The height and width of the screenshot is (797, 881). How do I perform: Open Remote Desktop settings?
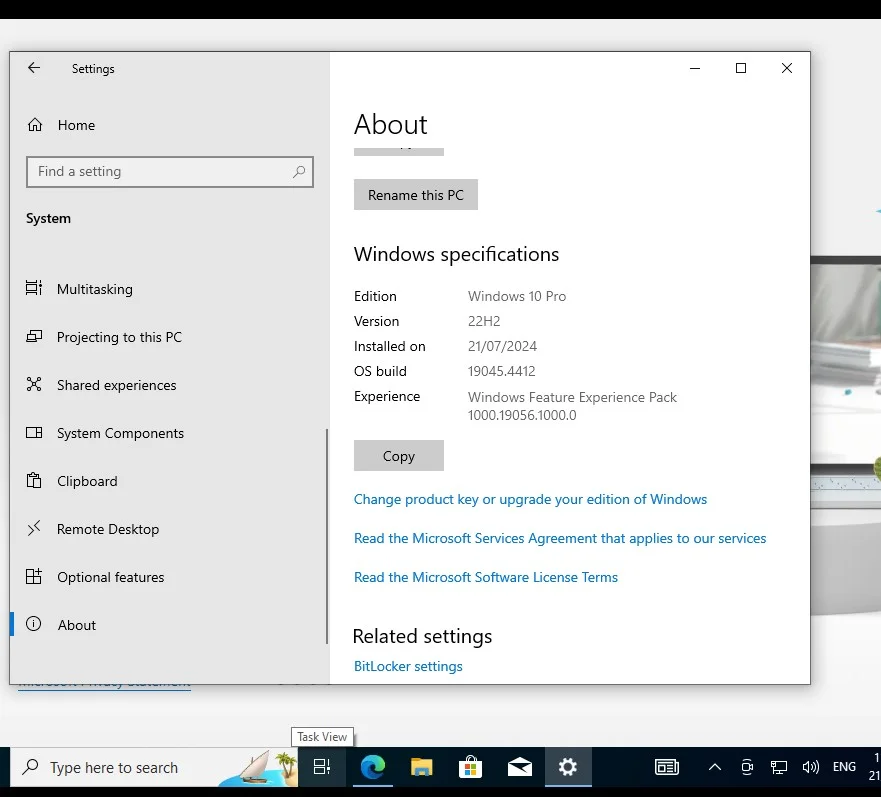pyautogui.click(x=169, y=529)
